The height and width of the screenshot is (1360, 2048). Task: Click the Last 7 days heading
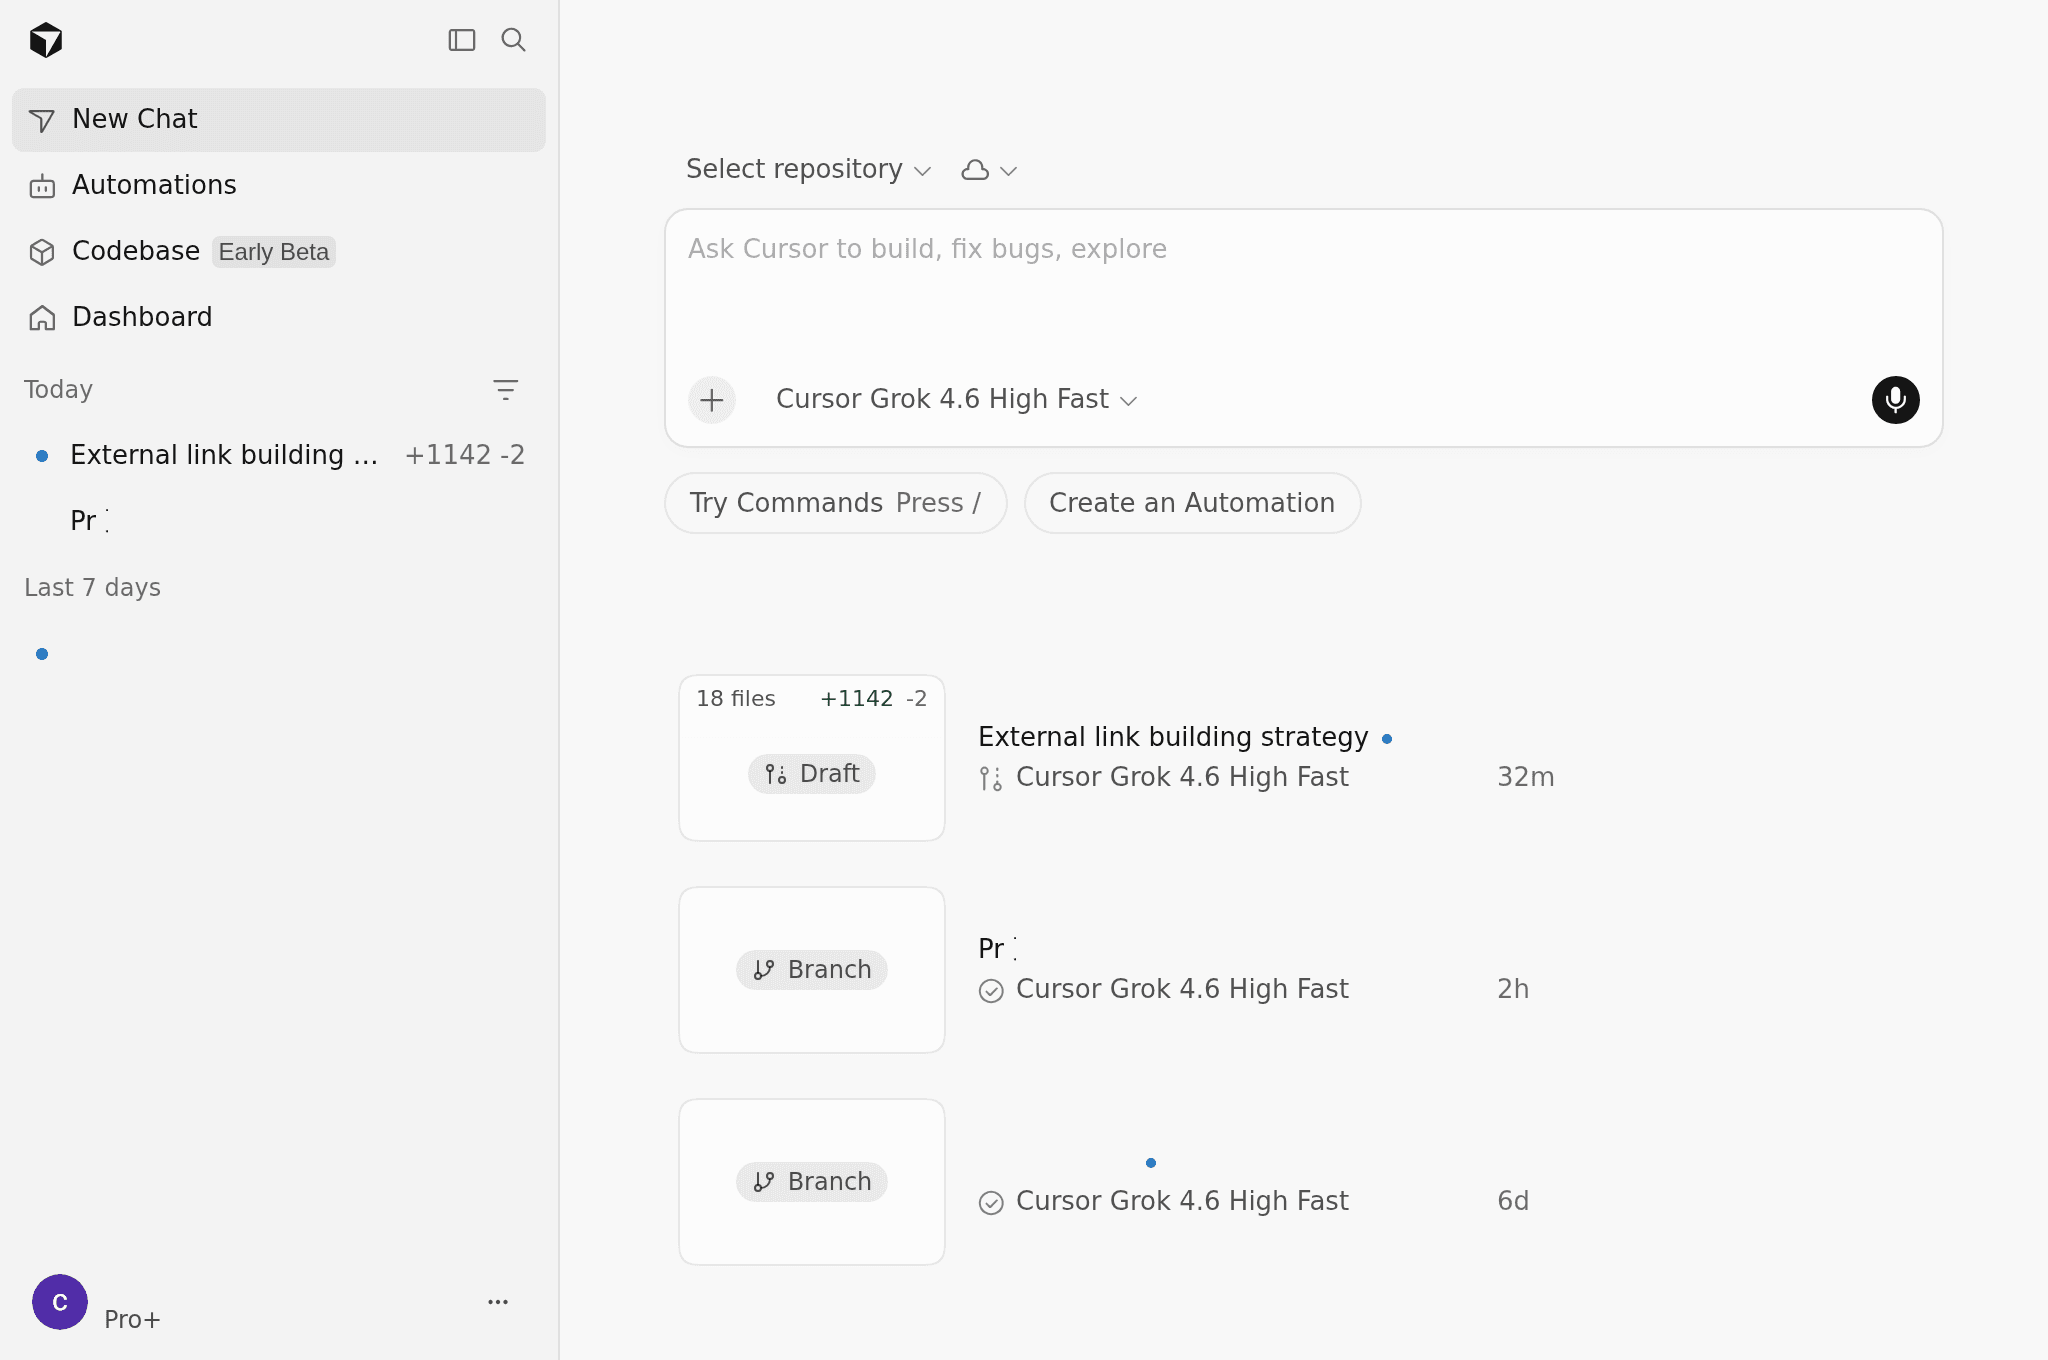[x=93, y=588]
